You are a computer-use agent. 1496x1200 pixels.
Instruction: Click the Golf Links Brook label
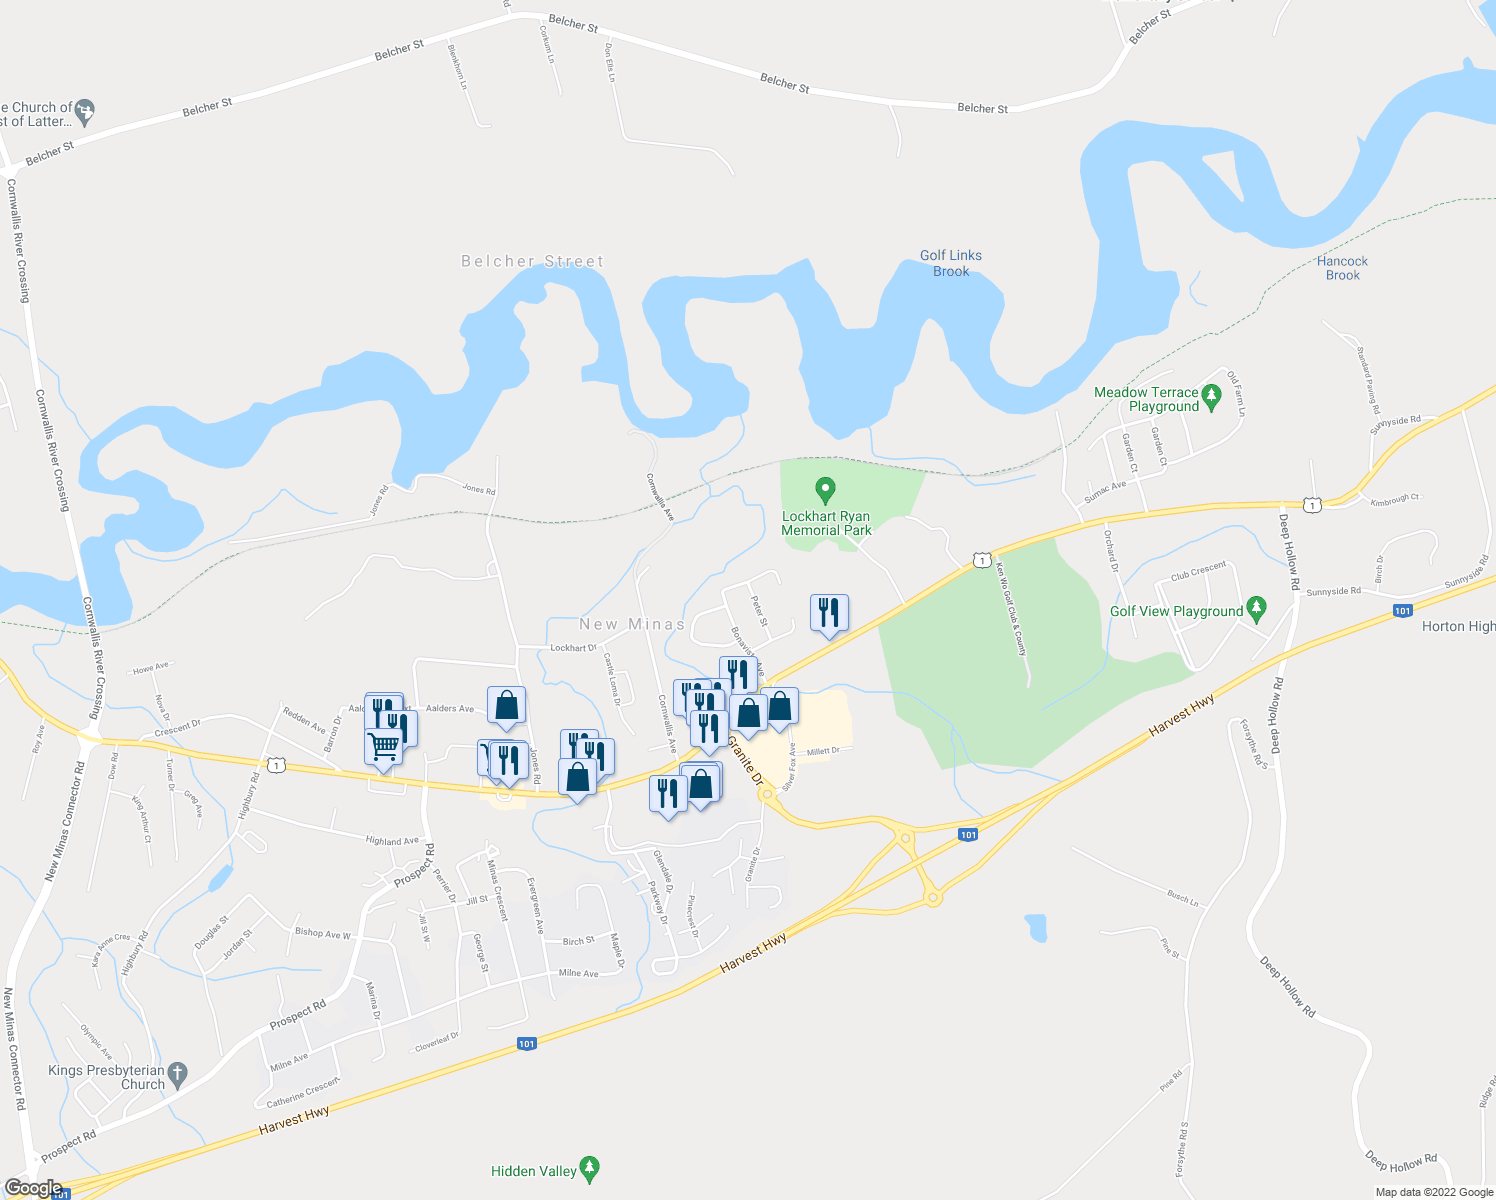pyautogui.click(x=951, y=263)
